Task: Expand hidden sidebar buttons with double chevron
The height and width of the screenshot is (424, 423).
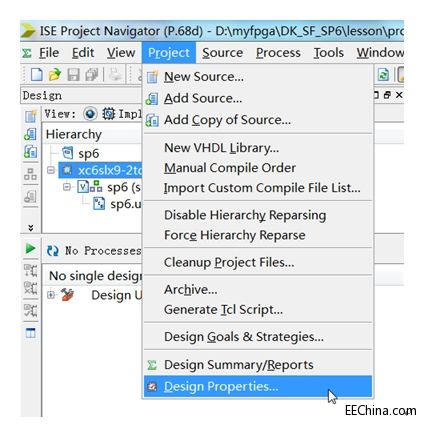Action: [31, 228]
